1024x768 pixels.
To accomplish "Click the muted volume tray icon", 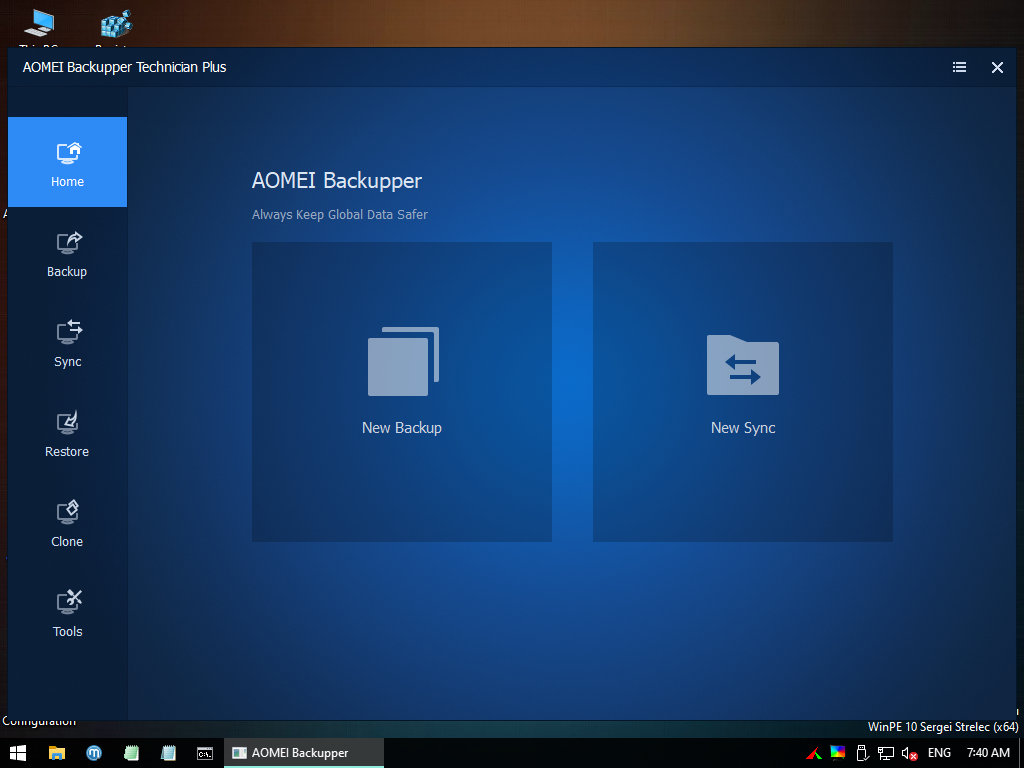I will click(910, 754).
